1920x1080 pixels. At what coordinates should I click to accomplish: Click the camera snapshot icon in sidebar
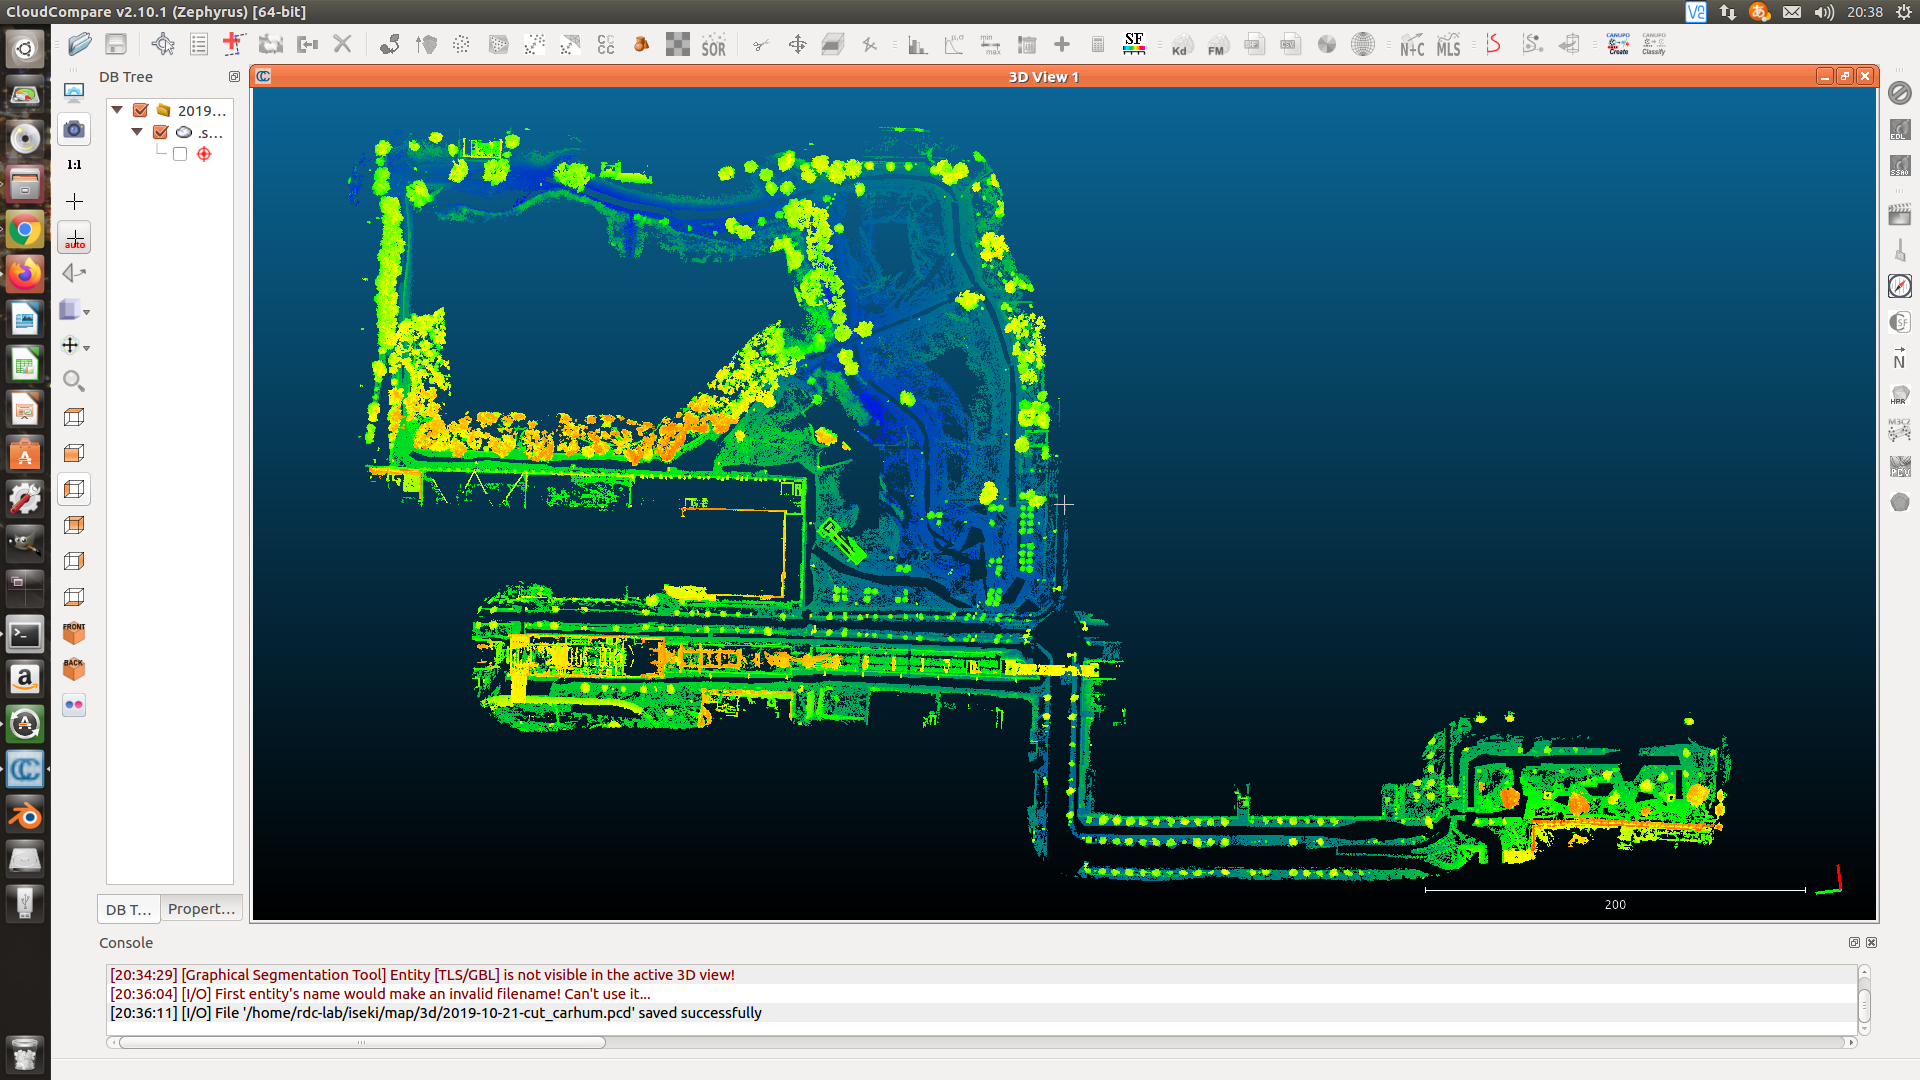pos(74,129)
